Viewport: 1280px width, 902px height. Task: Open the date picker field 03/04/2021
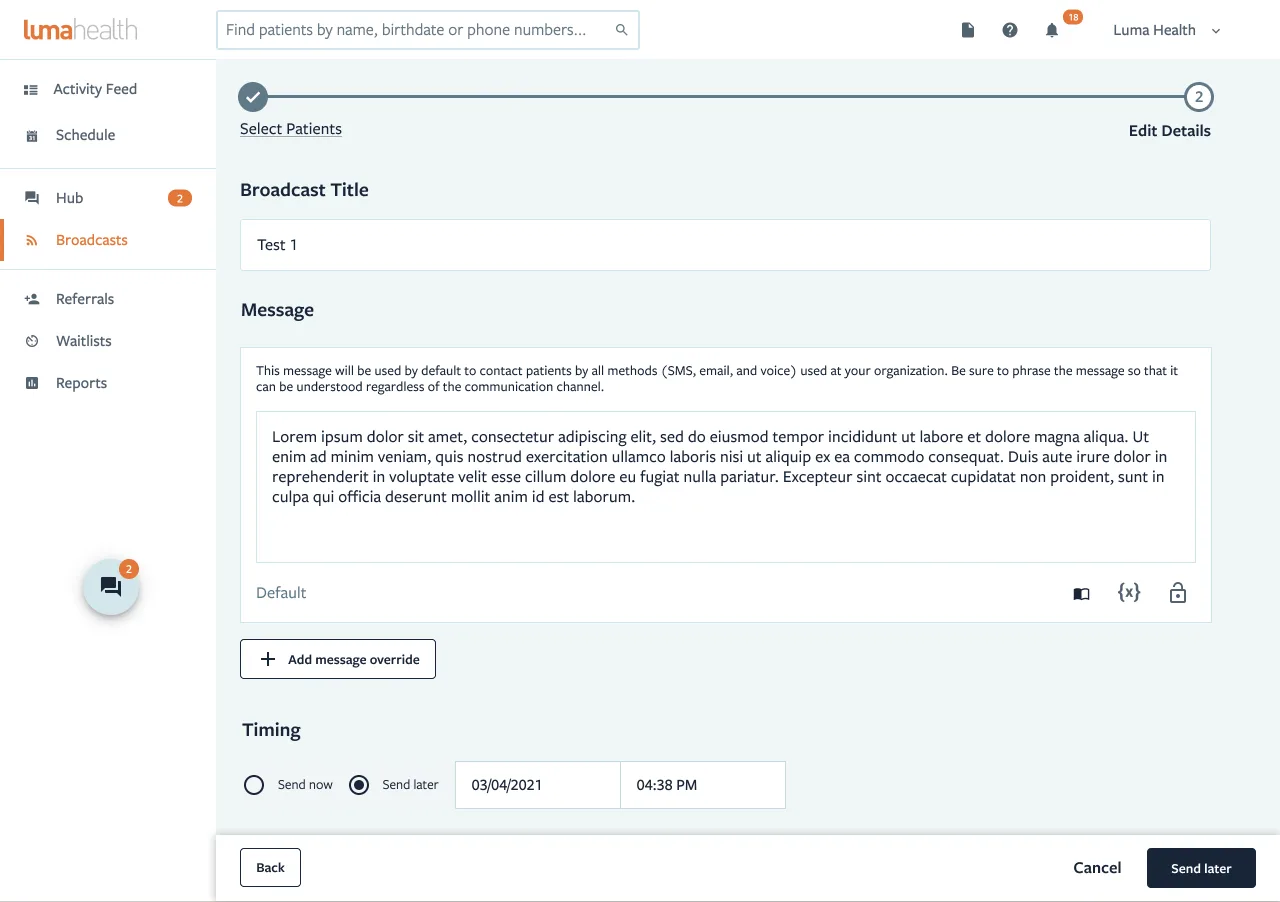point(538,785)
